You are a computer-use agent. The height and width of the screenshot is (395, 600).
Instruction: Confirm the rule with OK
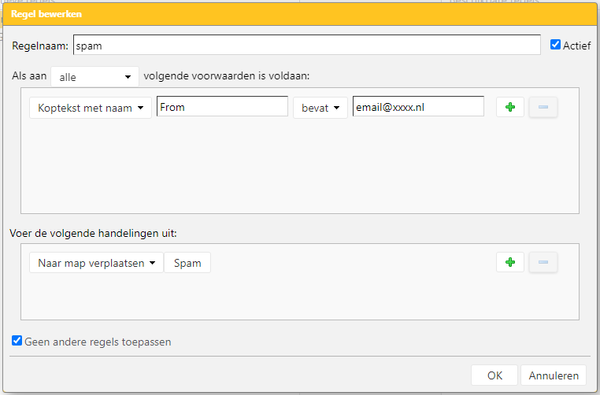[494, 375]
